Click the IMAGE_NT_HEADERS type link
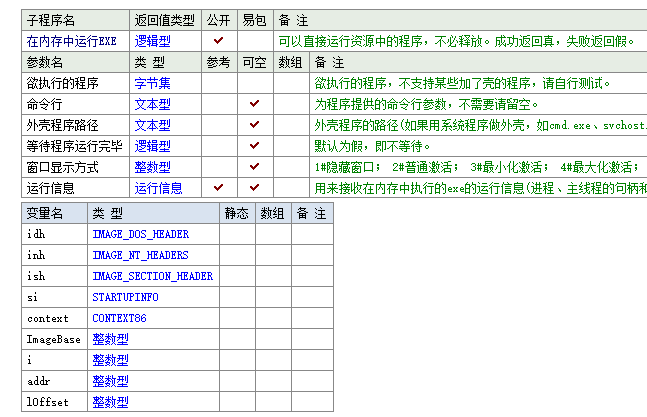647x417 pixels. (140, 255)
